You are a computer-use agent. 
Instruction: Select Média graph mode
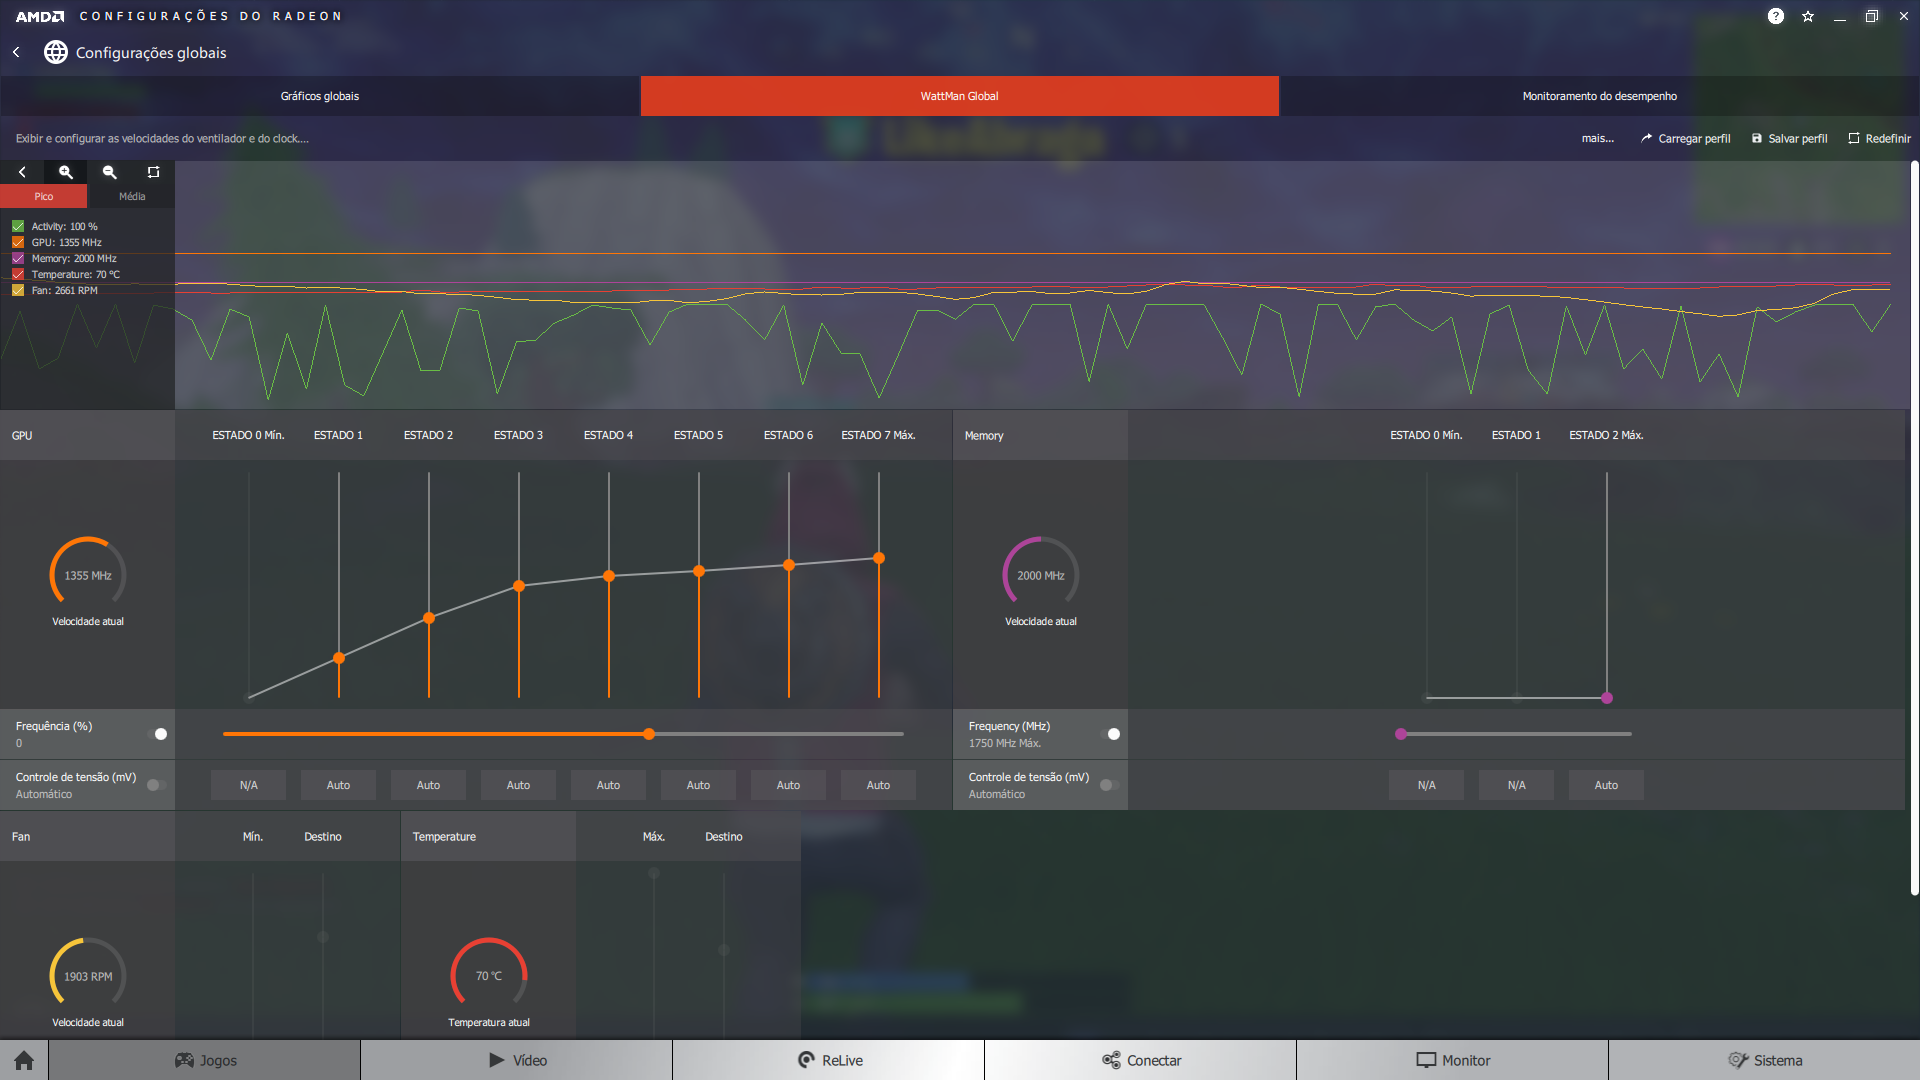click(x=132, y=197)
